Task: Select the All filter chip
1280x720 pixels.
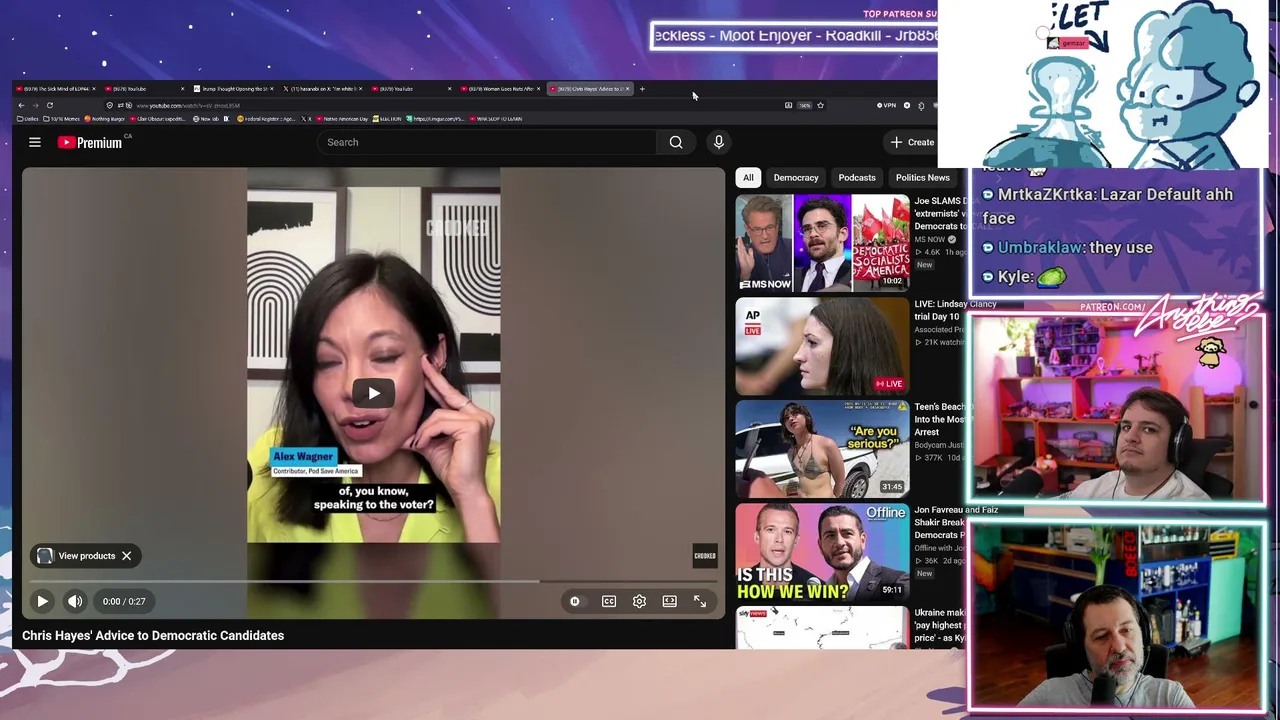Action: point(748,178)
